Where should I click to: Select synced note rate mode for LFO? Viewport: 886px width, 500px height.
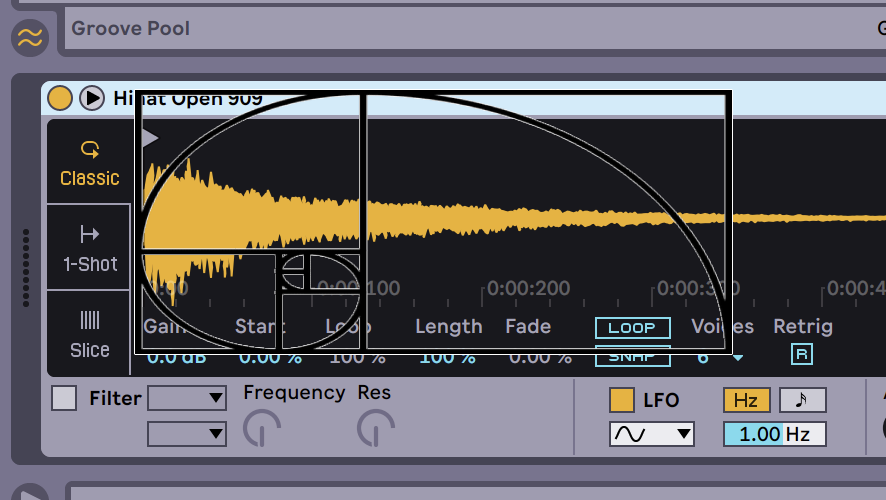(803, 400)
